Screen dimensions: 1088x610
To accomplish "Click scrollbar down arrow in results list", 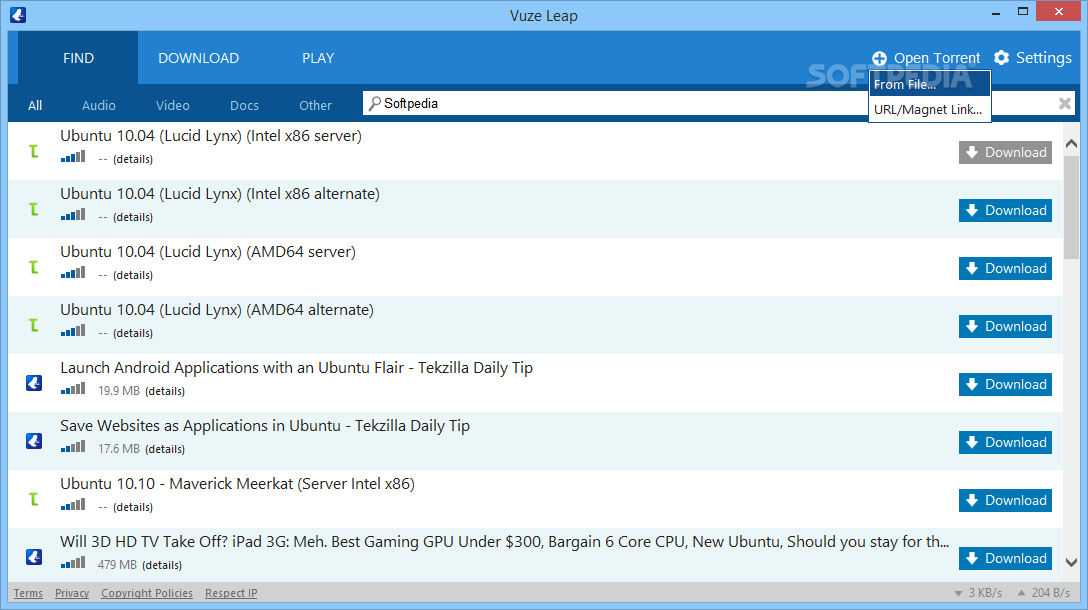I will tap(1071, 562).
